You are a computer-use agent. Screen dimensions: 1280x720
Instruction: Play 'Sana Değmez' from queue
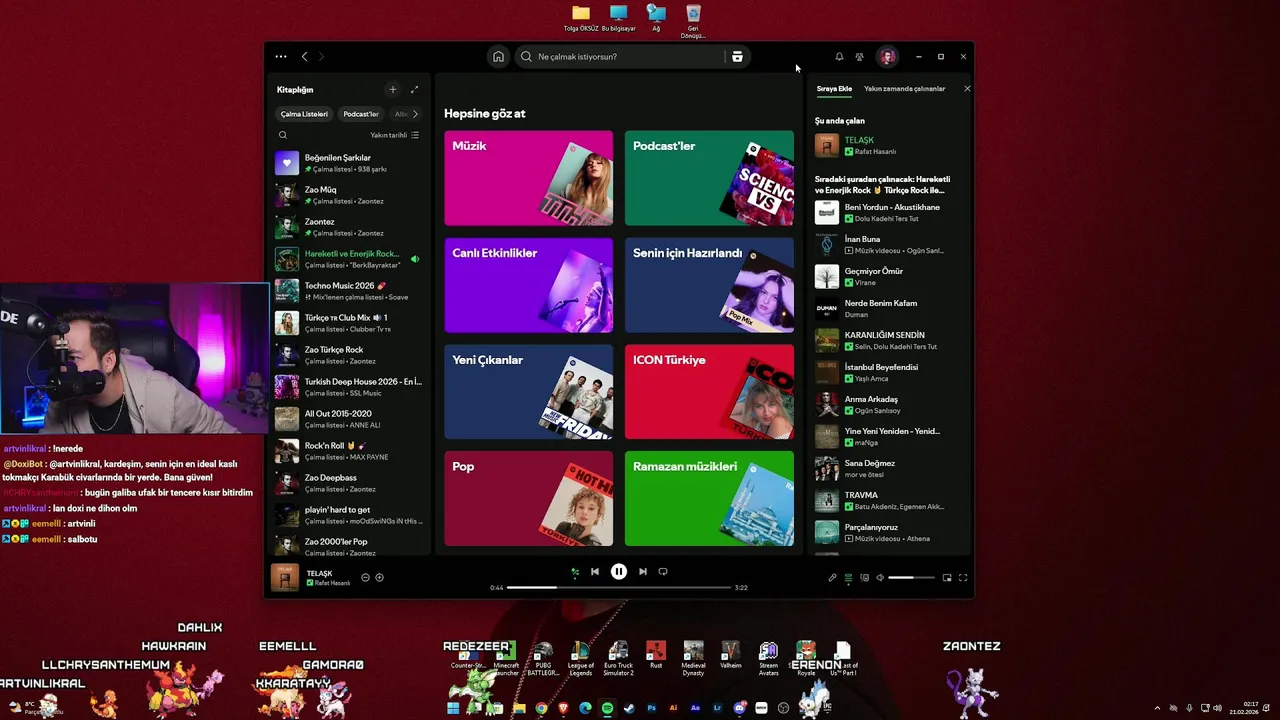[887, 468]
